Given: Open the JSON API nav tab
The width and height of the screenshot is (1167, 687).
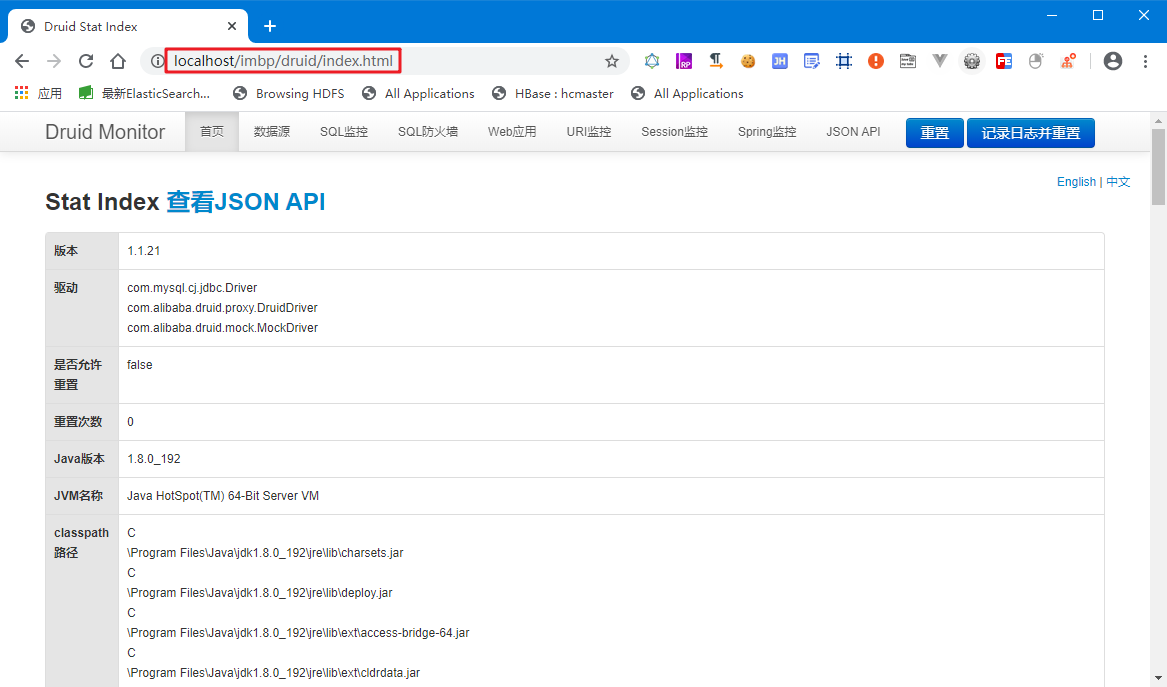Looking at the screenshot, I should point(853,132).
